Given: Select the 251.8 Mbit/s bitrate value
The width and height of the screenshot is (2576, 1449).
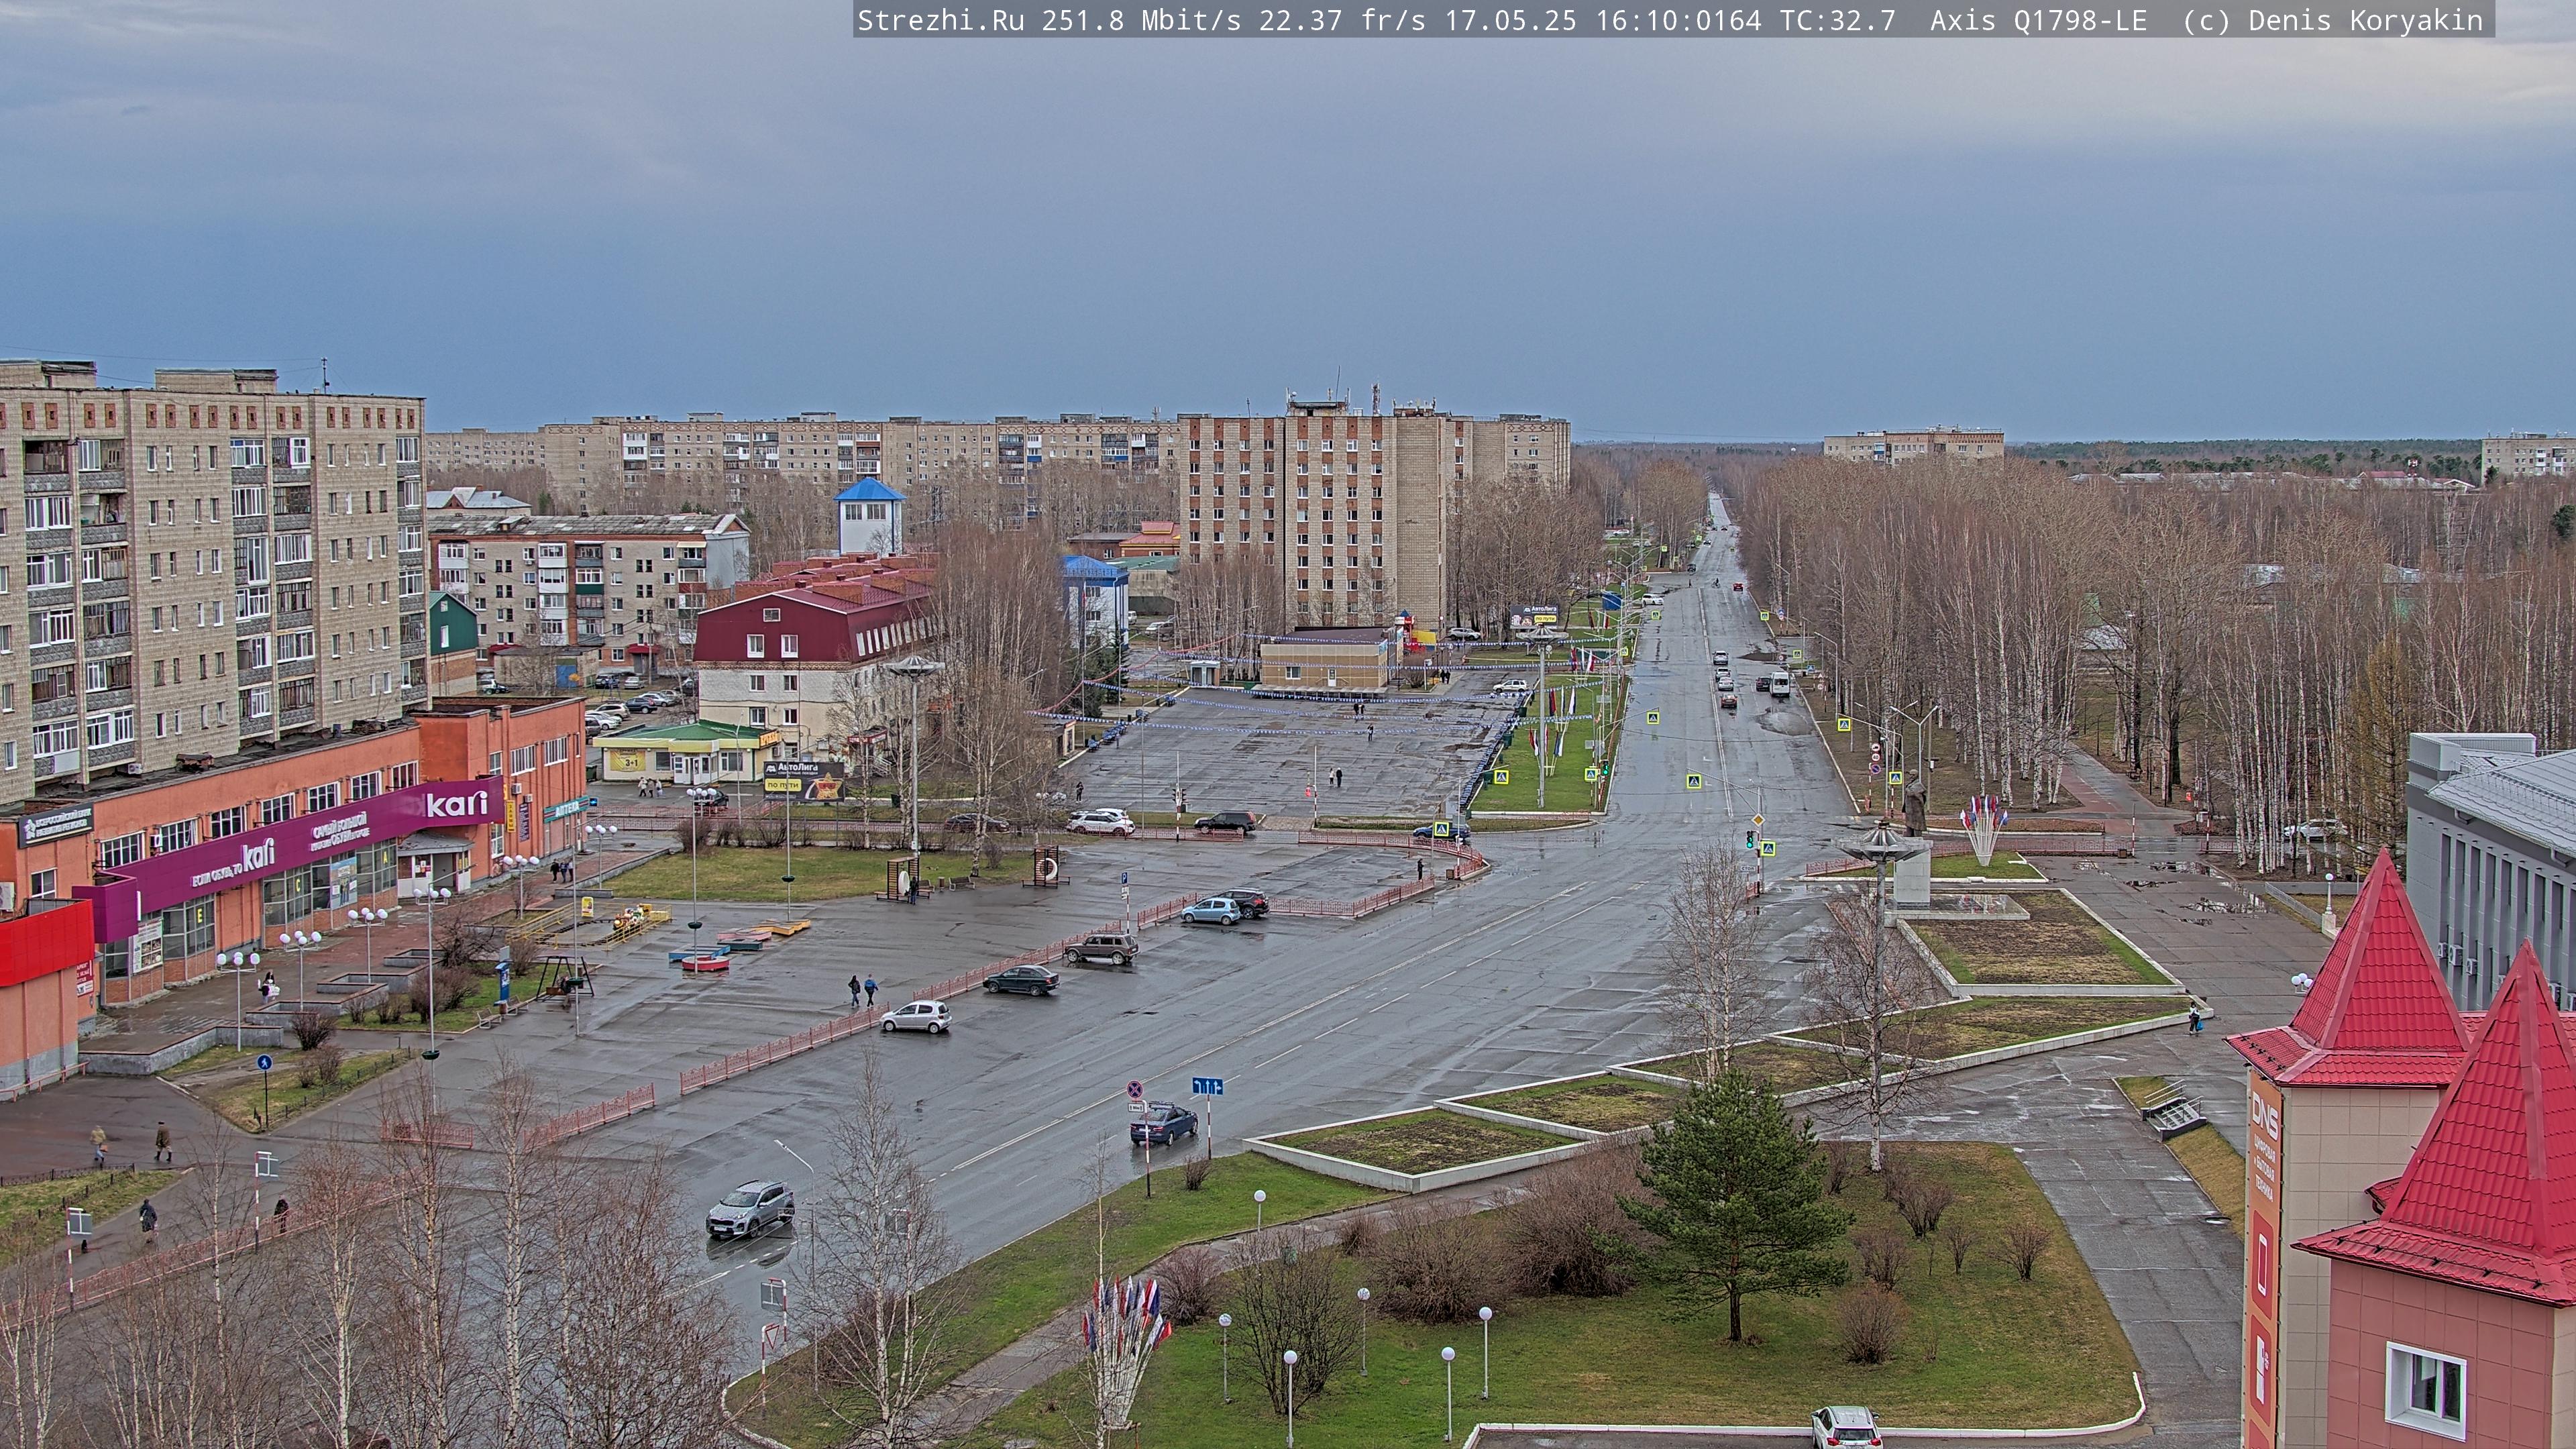Looking at the screenshot, I should coord(1141,21).
